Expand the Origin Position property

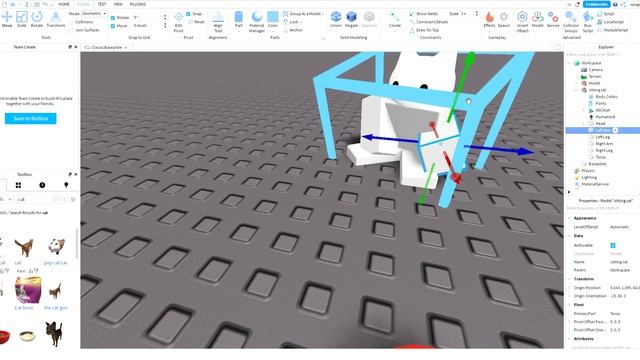tap(570, 288)
